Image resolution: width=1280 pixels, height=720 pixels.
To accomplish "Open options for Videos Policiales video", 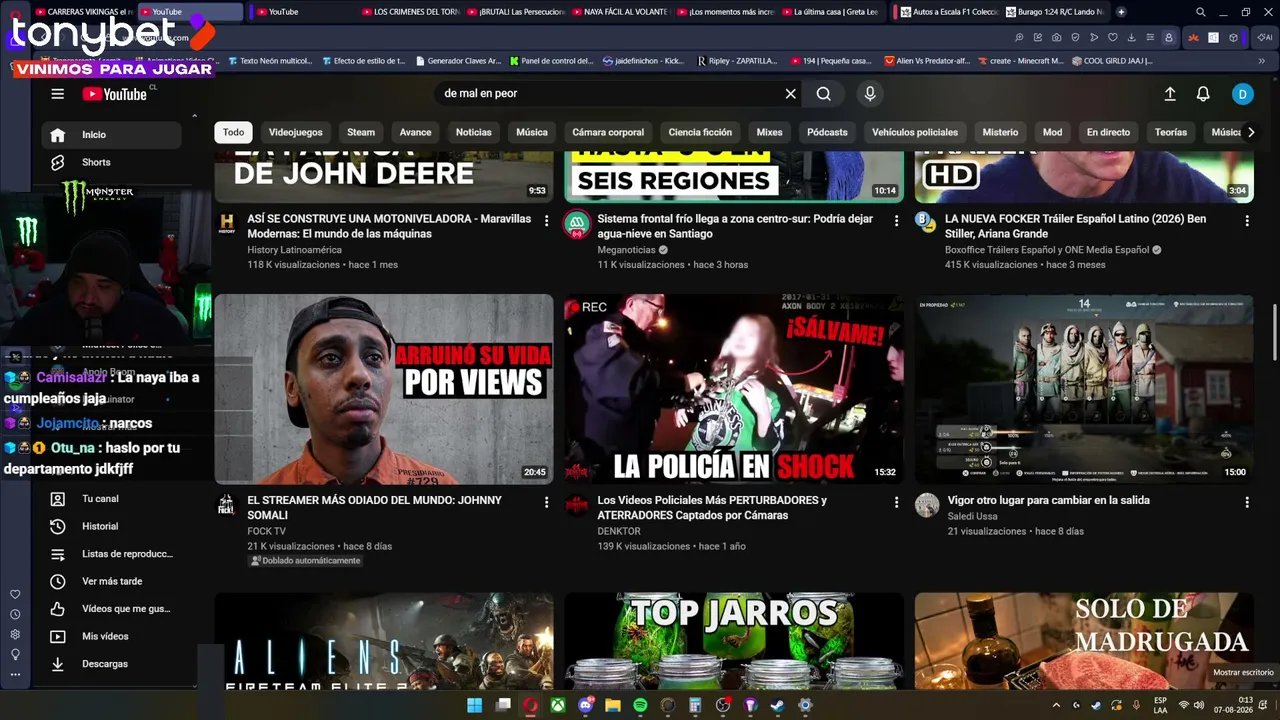I will (x=896, y=502).
